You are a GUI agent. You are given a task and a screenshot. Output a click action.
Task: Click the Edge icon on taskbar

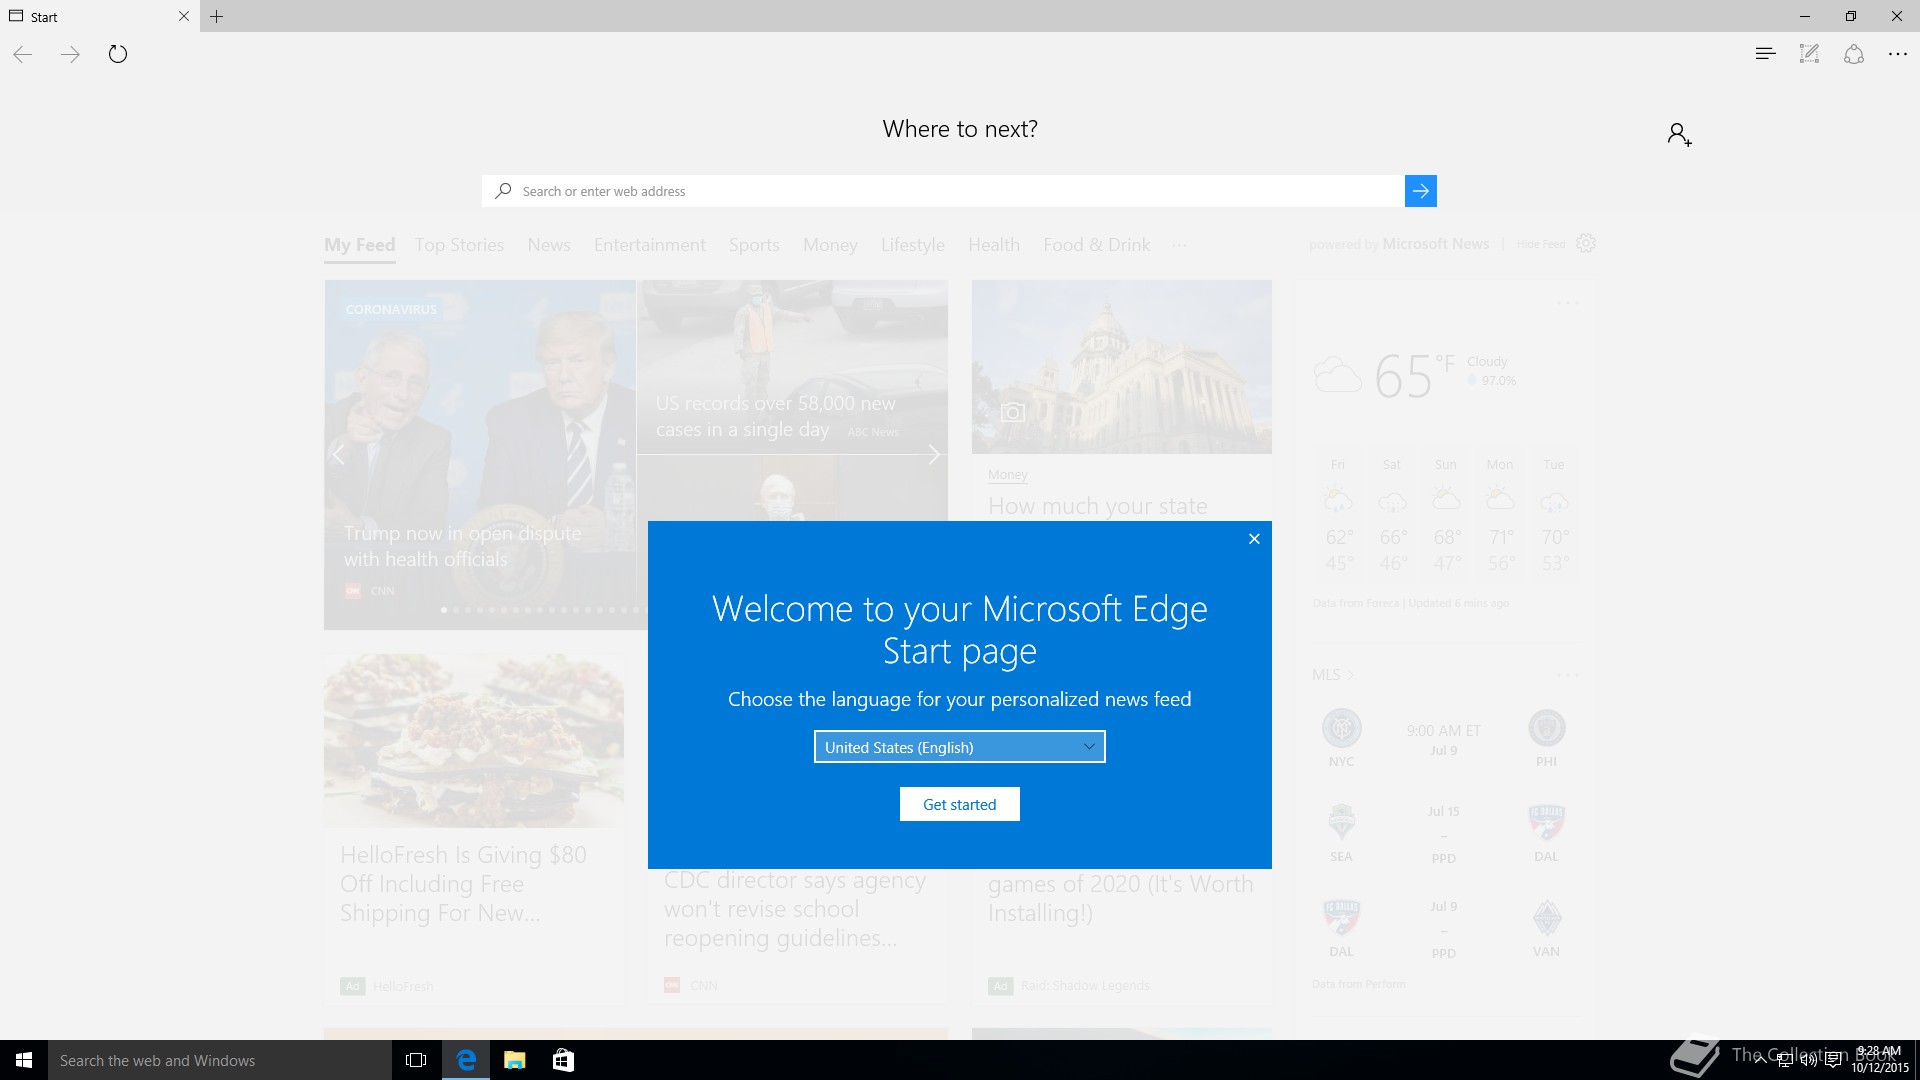466,1060
